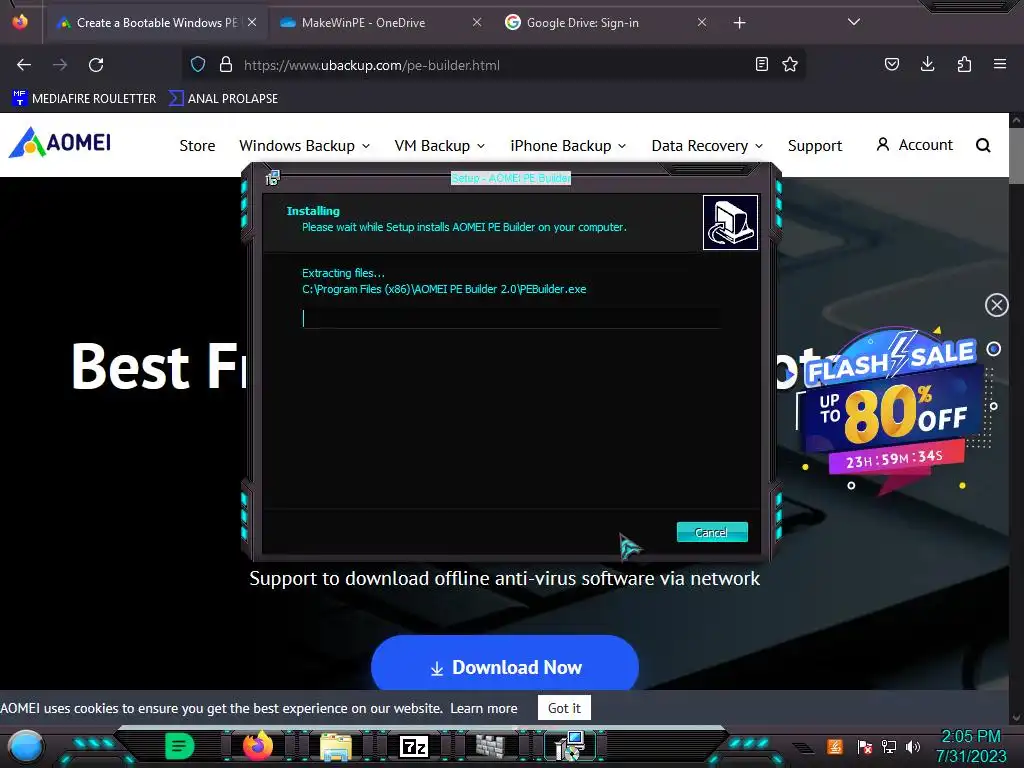The width and height of the screenshot is (1024, 768).
Task: Click the URL address bar field
Action: [495, 65]
